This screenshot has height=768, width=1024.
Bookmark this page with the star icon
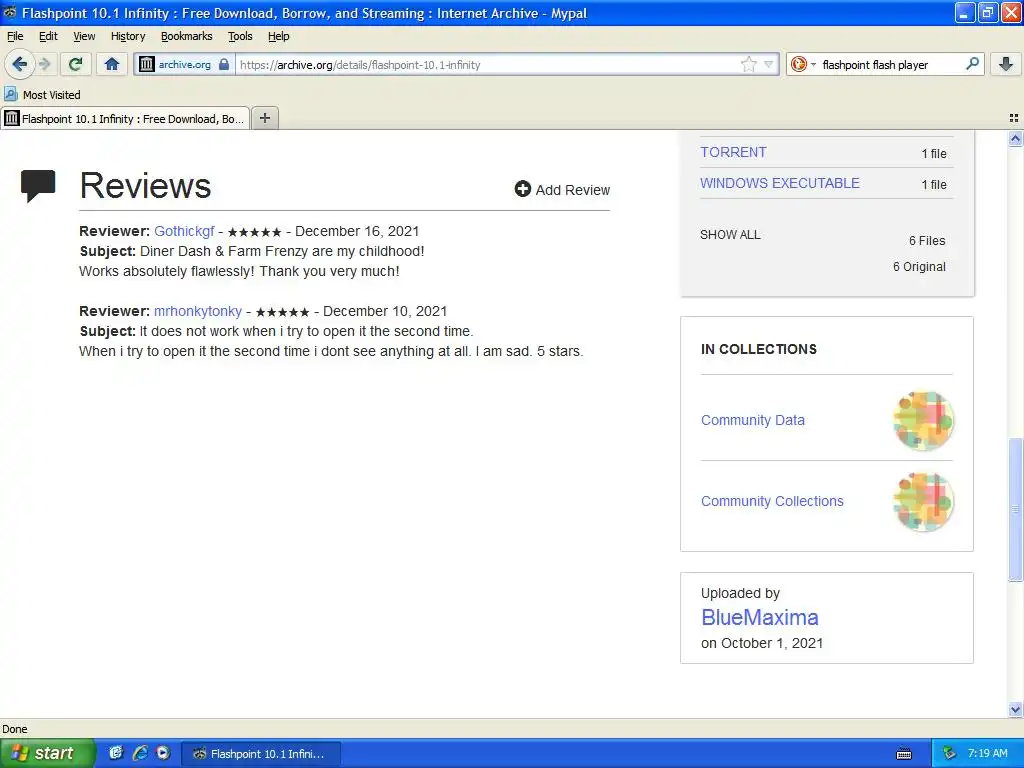point(748,64)
